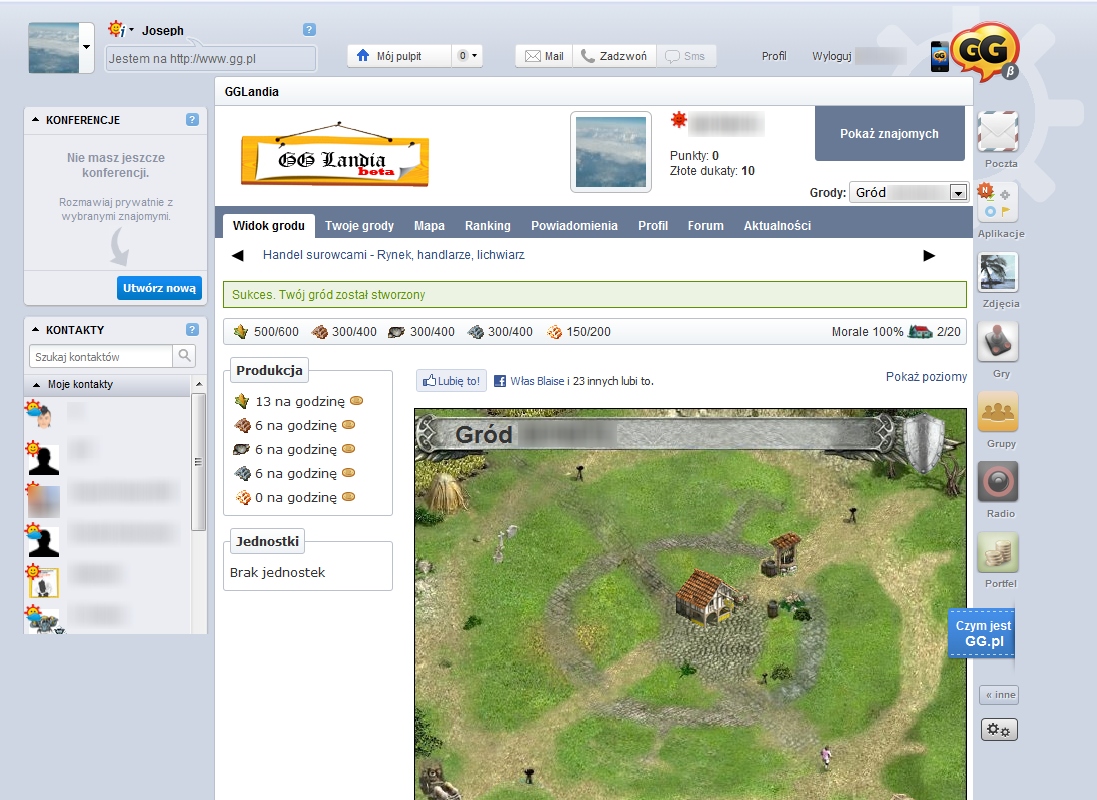Screen dimensions: 1097x800
Task: Open the Aplikacje apps icon
Action: [x=998, y=202]
